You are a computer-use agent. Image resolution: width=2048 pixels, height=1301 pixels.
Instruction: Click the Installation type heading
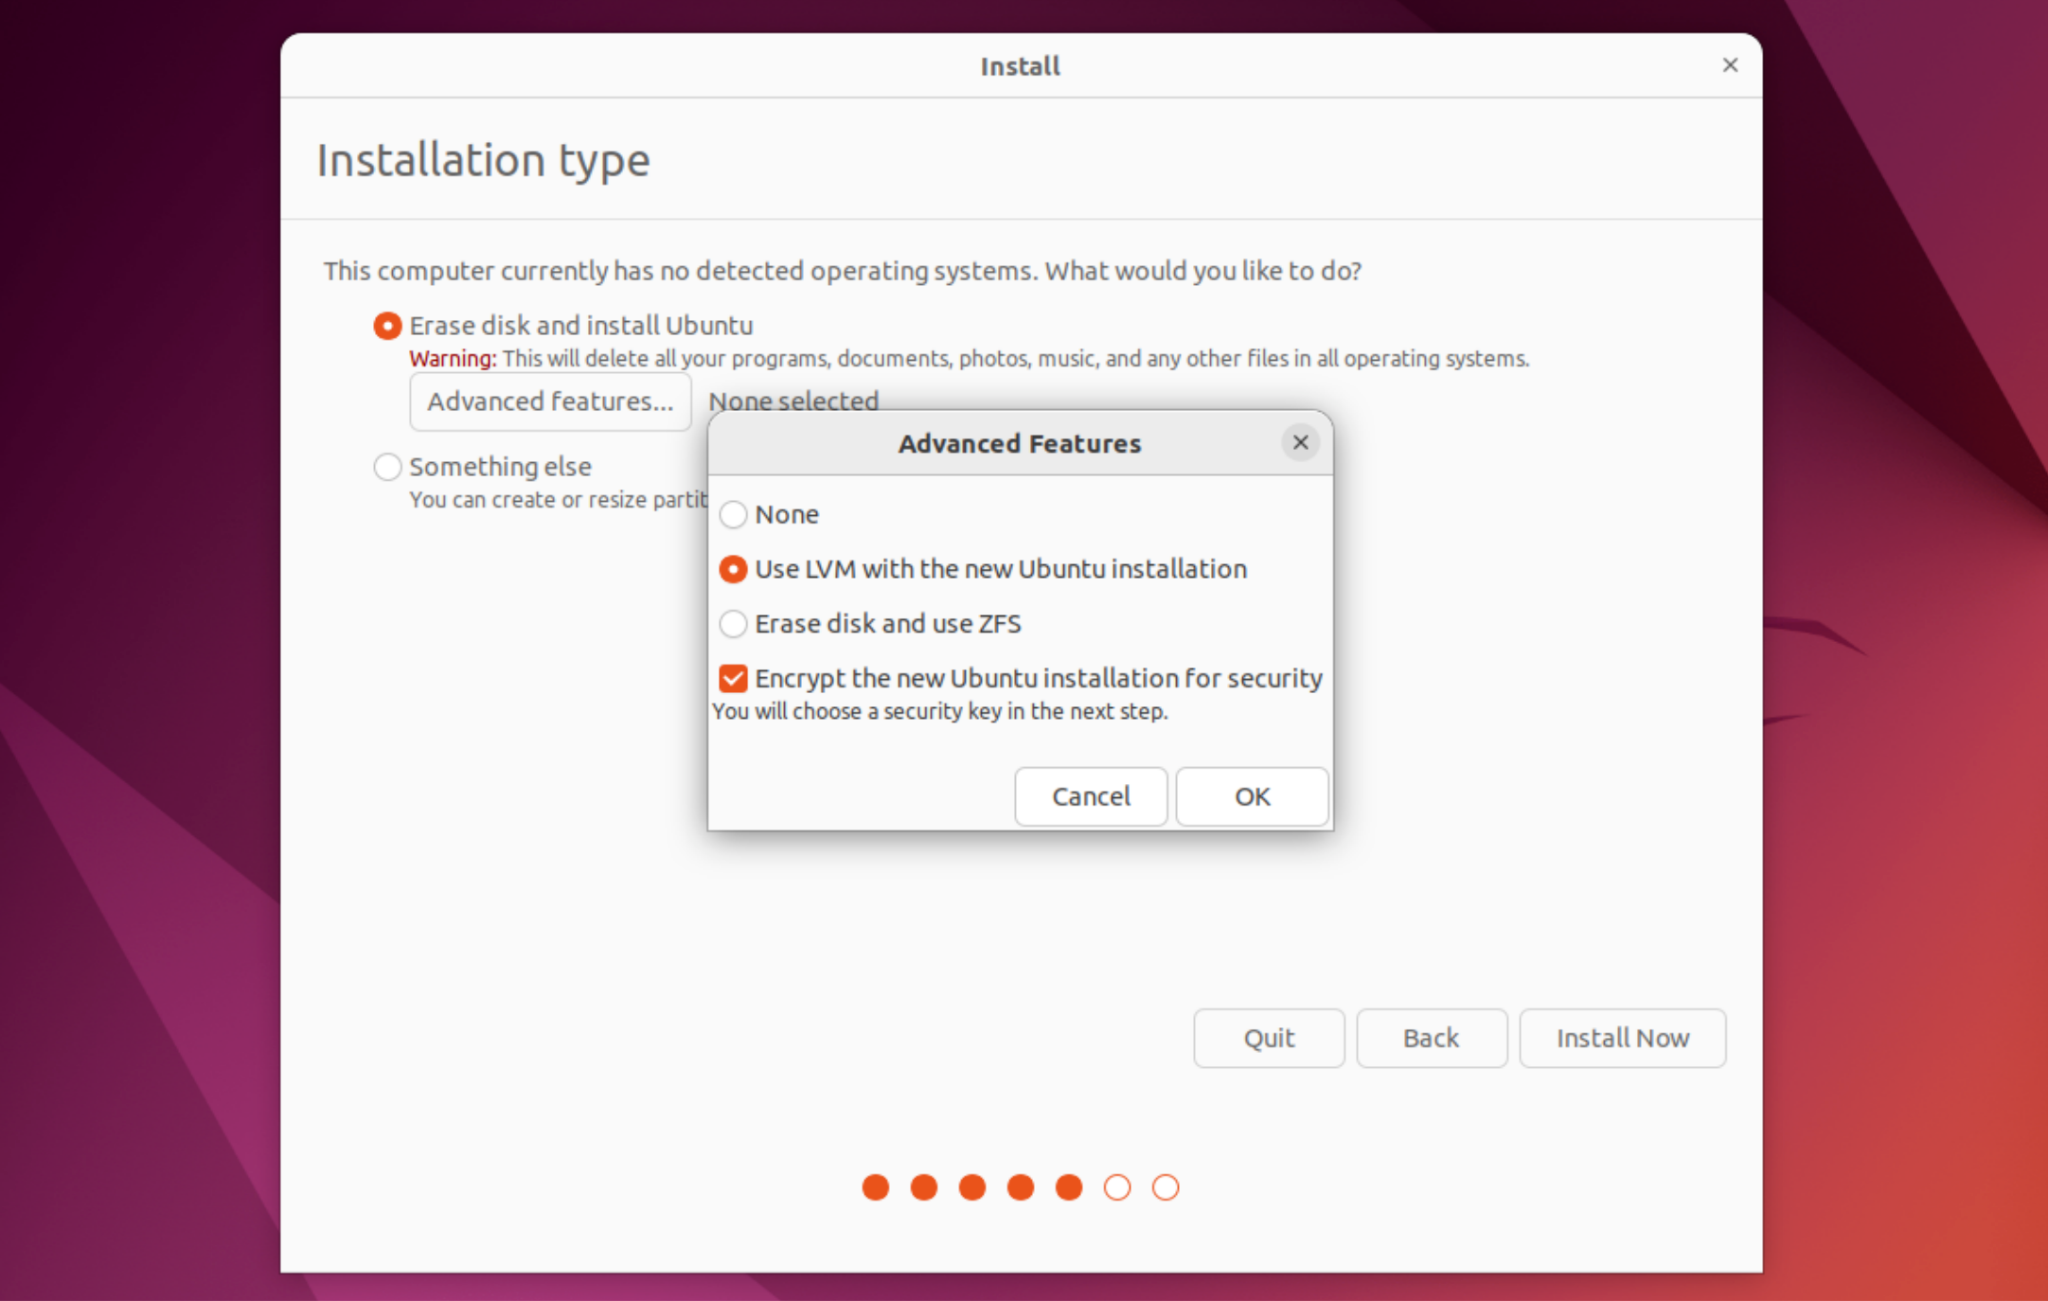pyautogui.click(x=483, y=160)
